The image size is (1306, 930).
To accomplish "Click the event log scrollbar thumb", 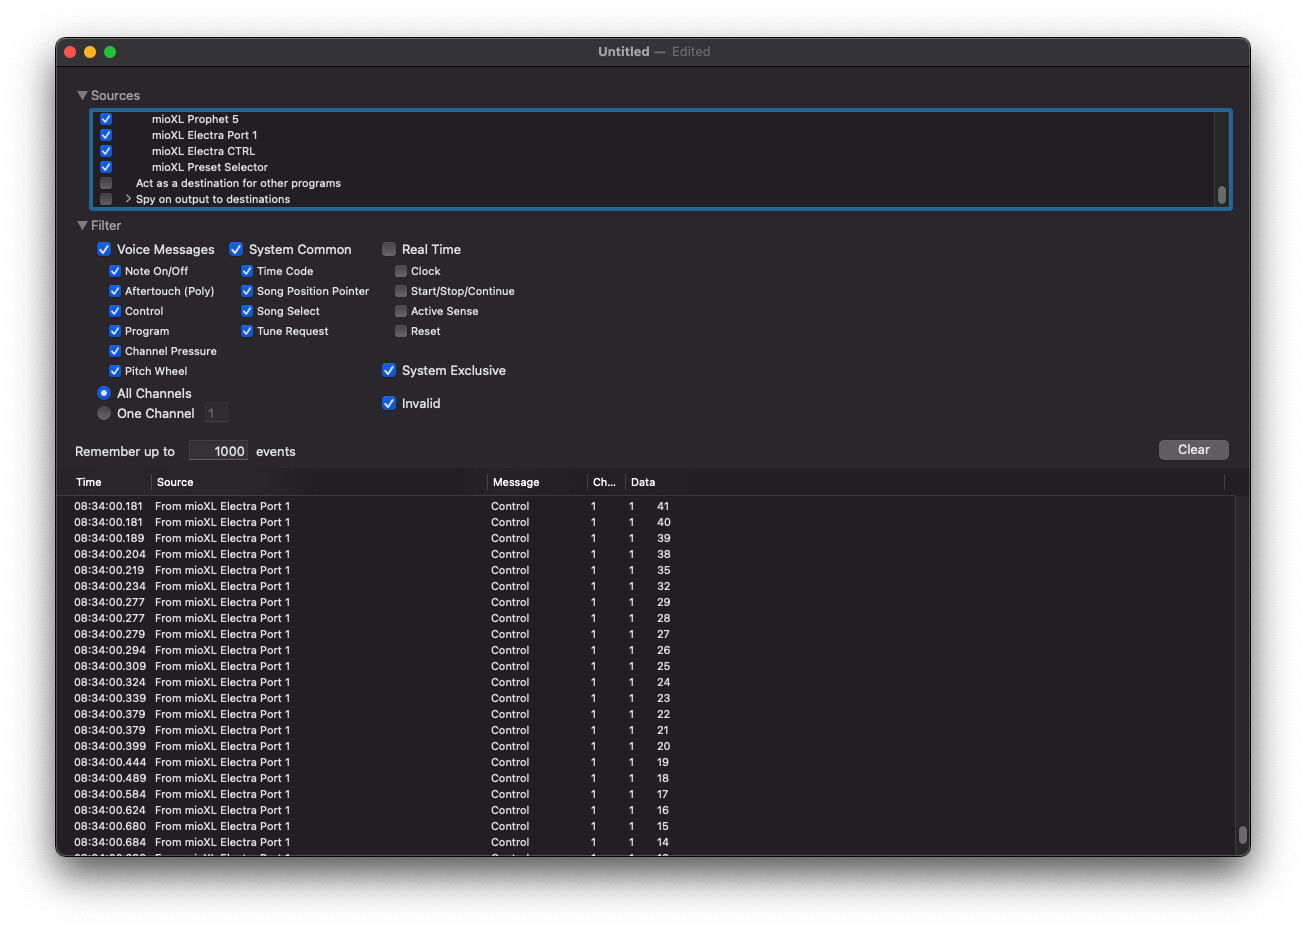I will click(1242, 835).
